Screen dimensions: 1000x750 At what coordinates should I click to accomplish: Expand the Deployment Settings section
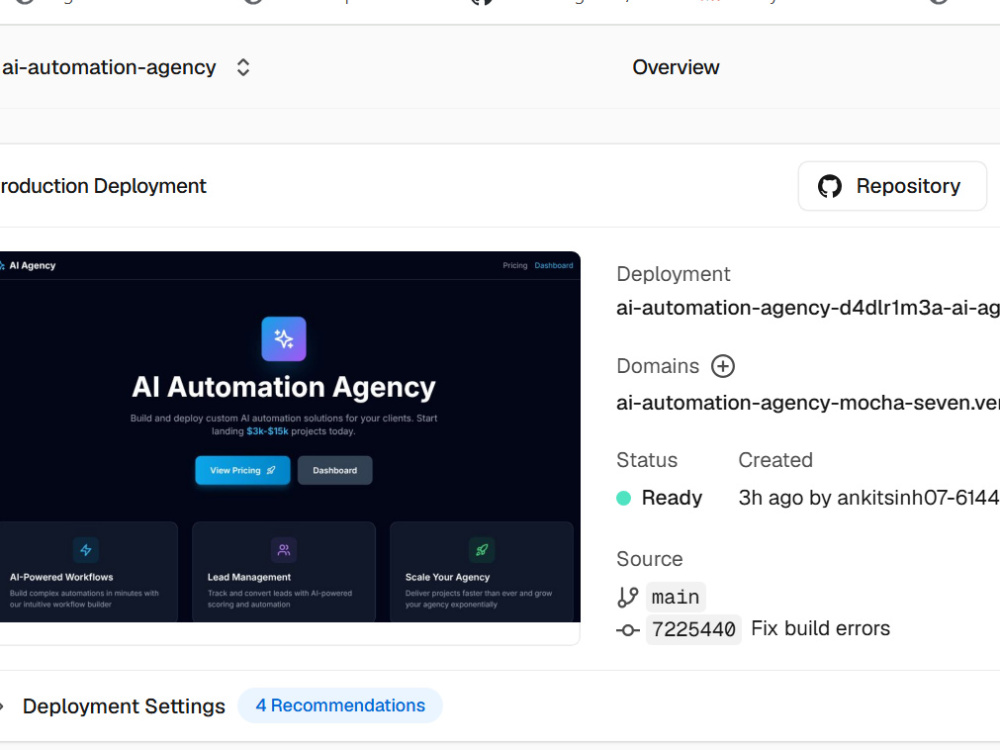(x=124, y=706)
